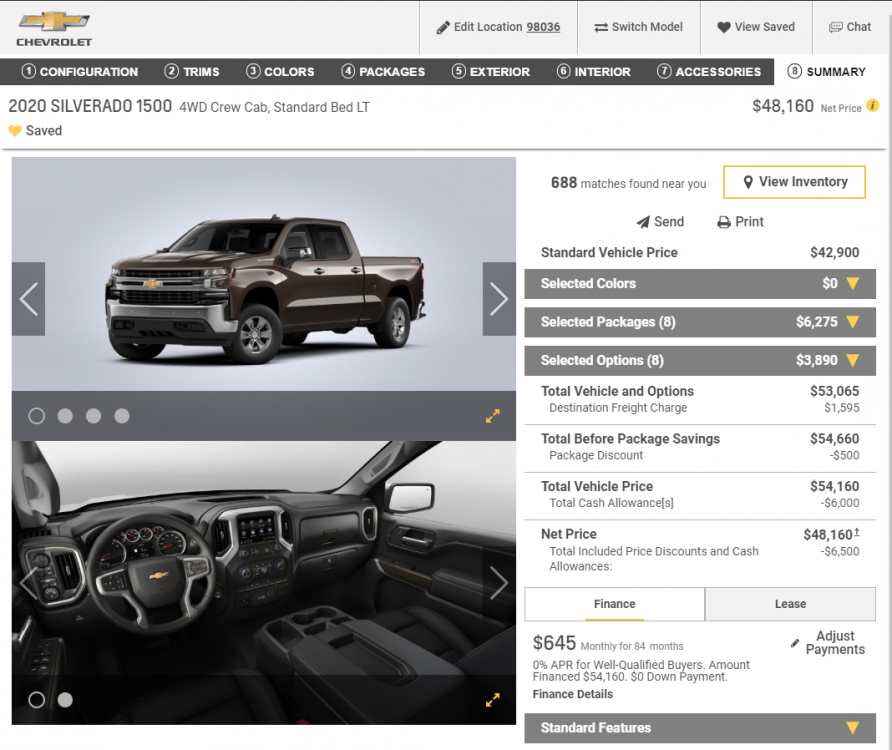
Task: Switch to the Lease tab
Action: pyautogui.click(x=790, y=604)
